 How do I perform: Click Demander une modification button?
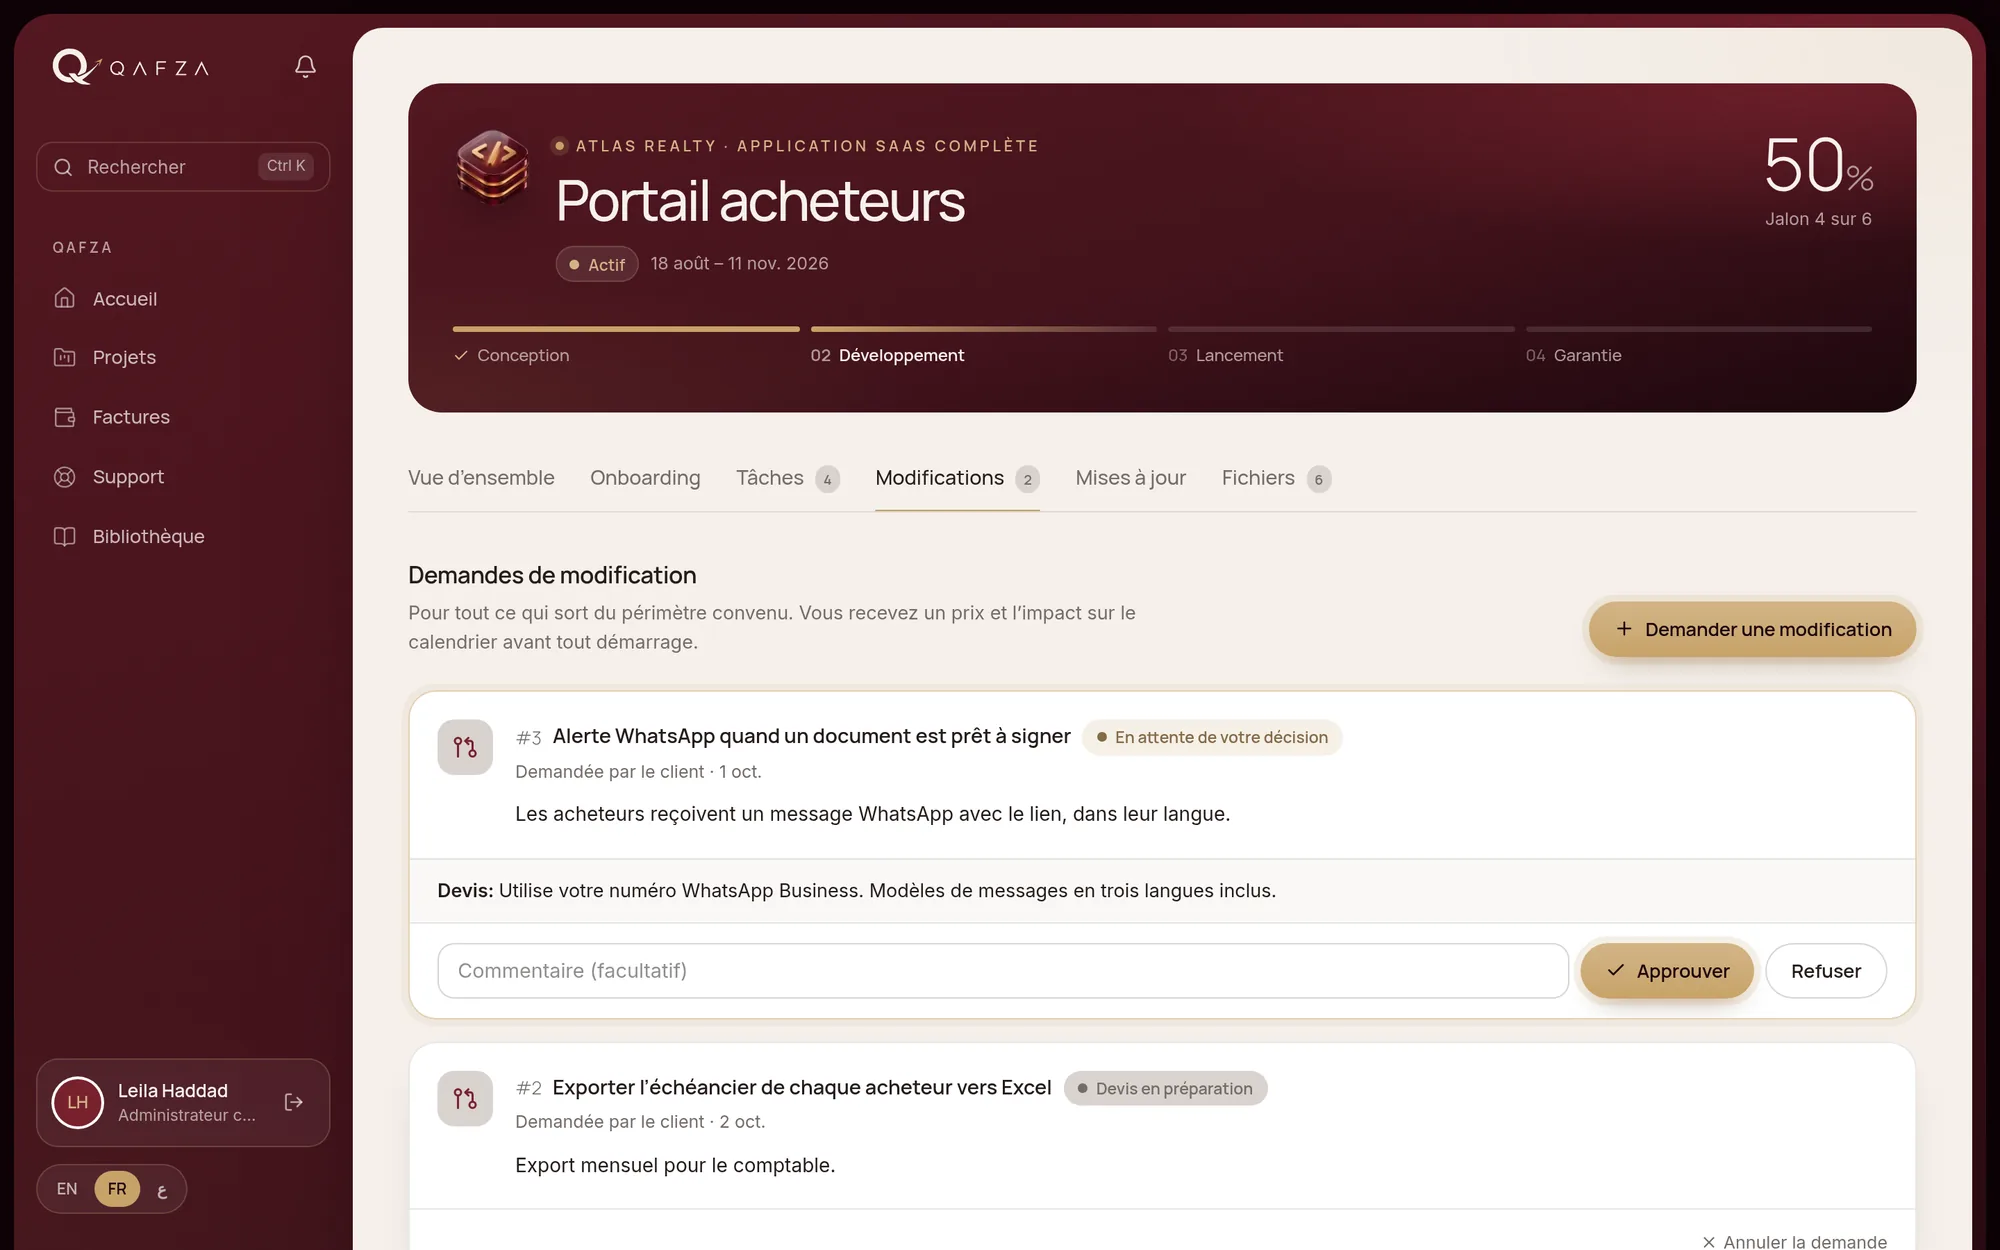(x=1752, y=629)
